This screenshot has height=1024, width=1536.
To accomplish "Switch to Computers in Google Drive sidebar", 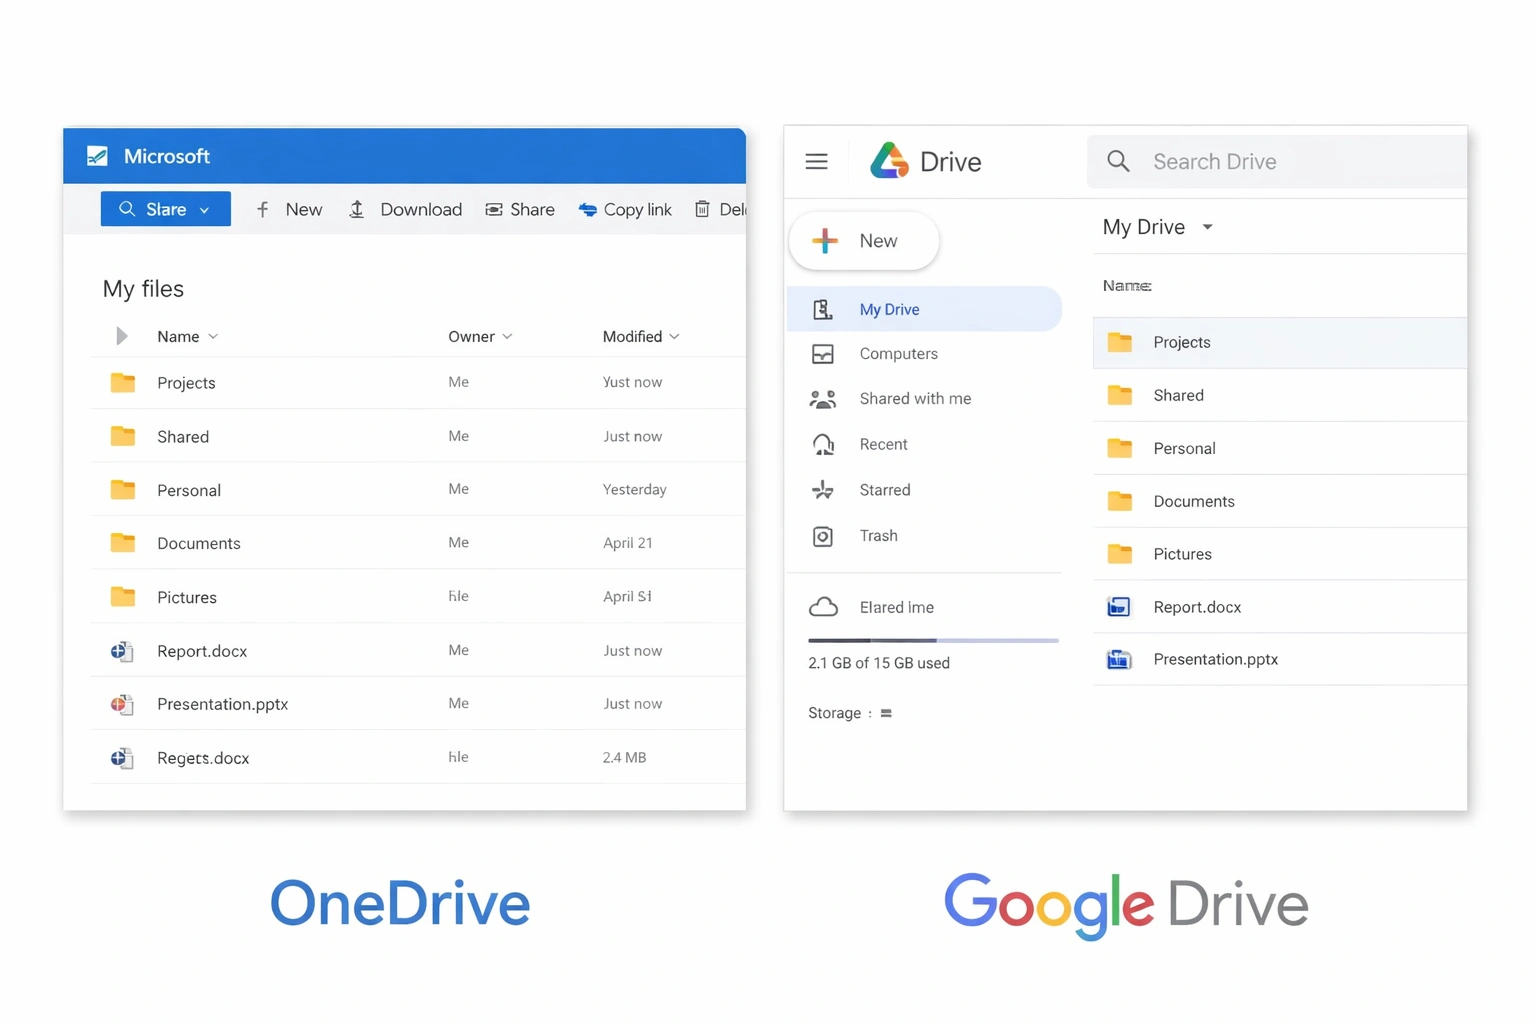I will tap(898, 353).
